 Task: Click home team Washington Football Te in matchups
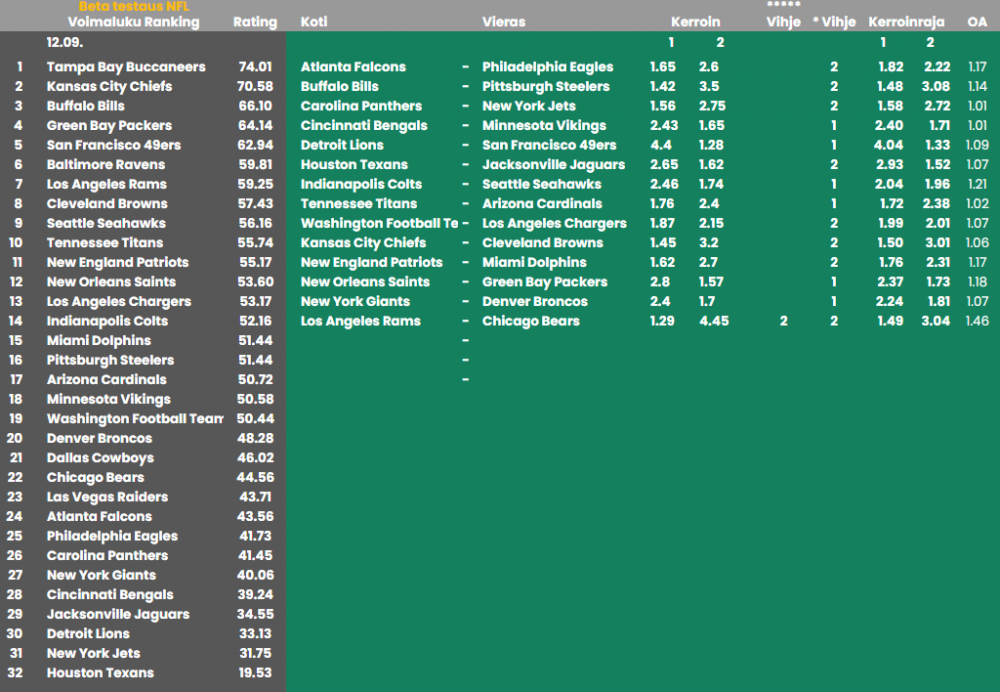379,223
